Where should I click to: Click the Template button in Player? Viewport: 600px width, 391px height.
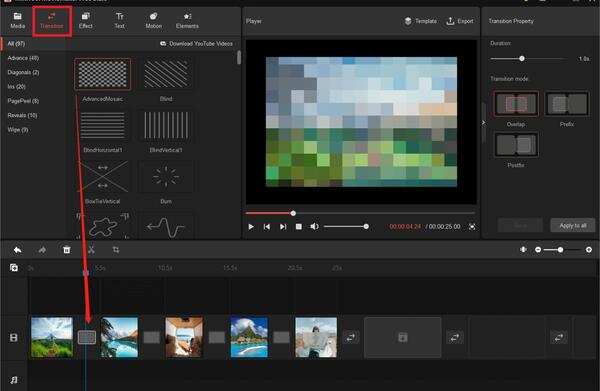[x=421, y=21]
